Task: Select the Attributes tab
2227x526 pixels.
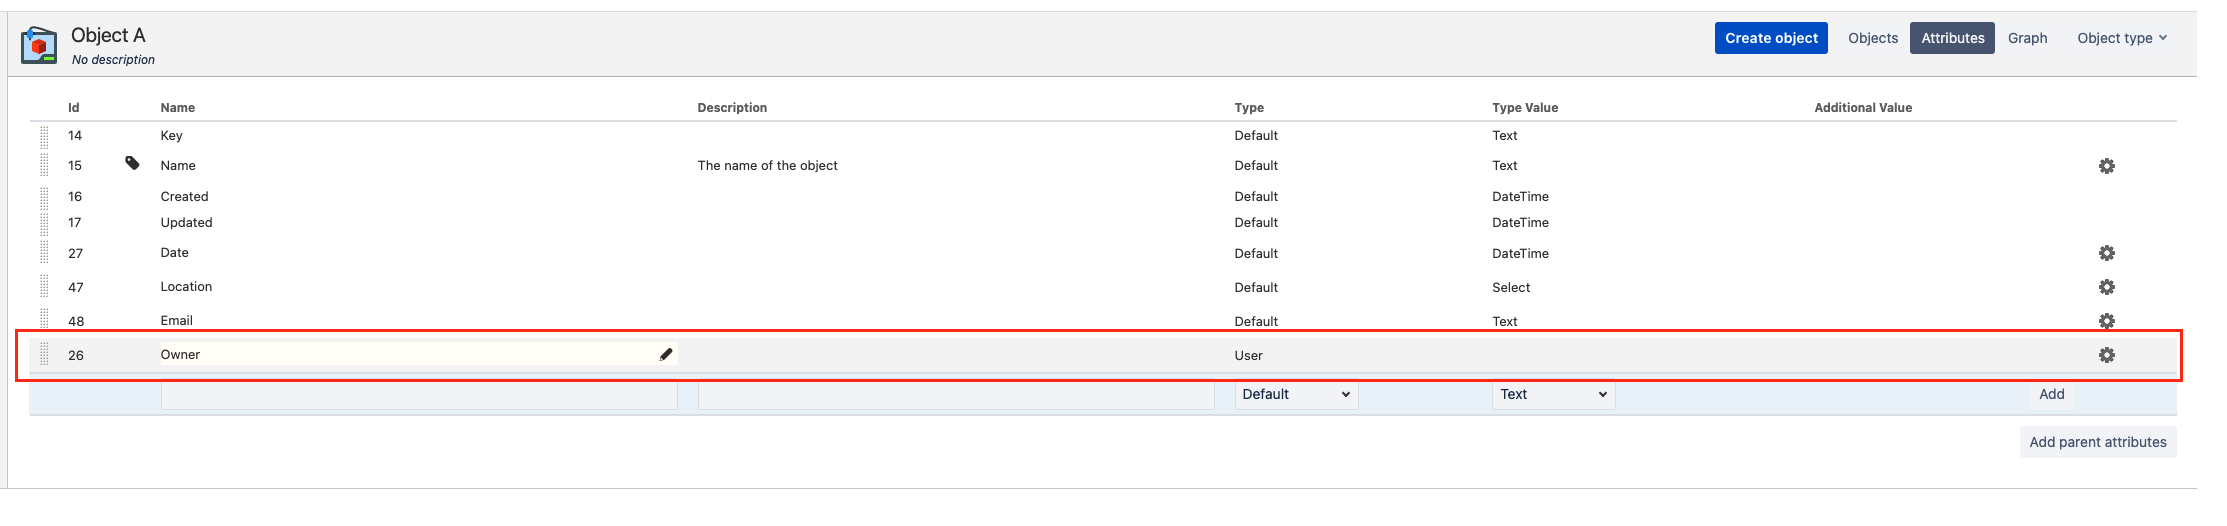Action: tap(1952, 38)
